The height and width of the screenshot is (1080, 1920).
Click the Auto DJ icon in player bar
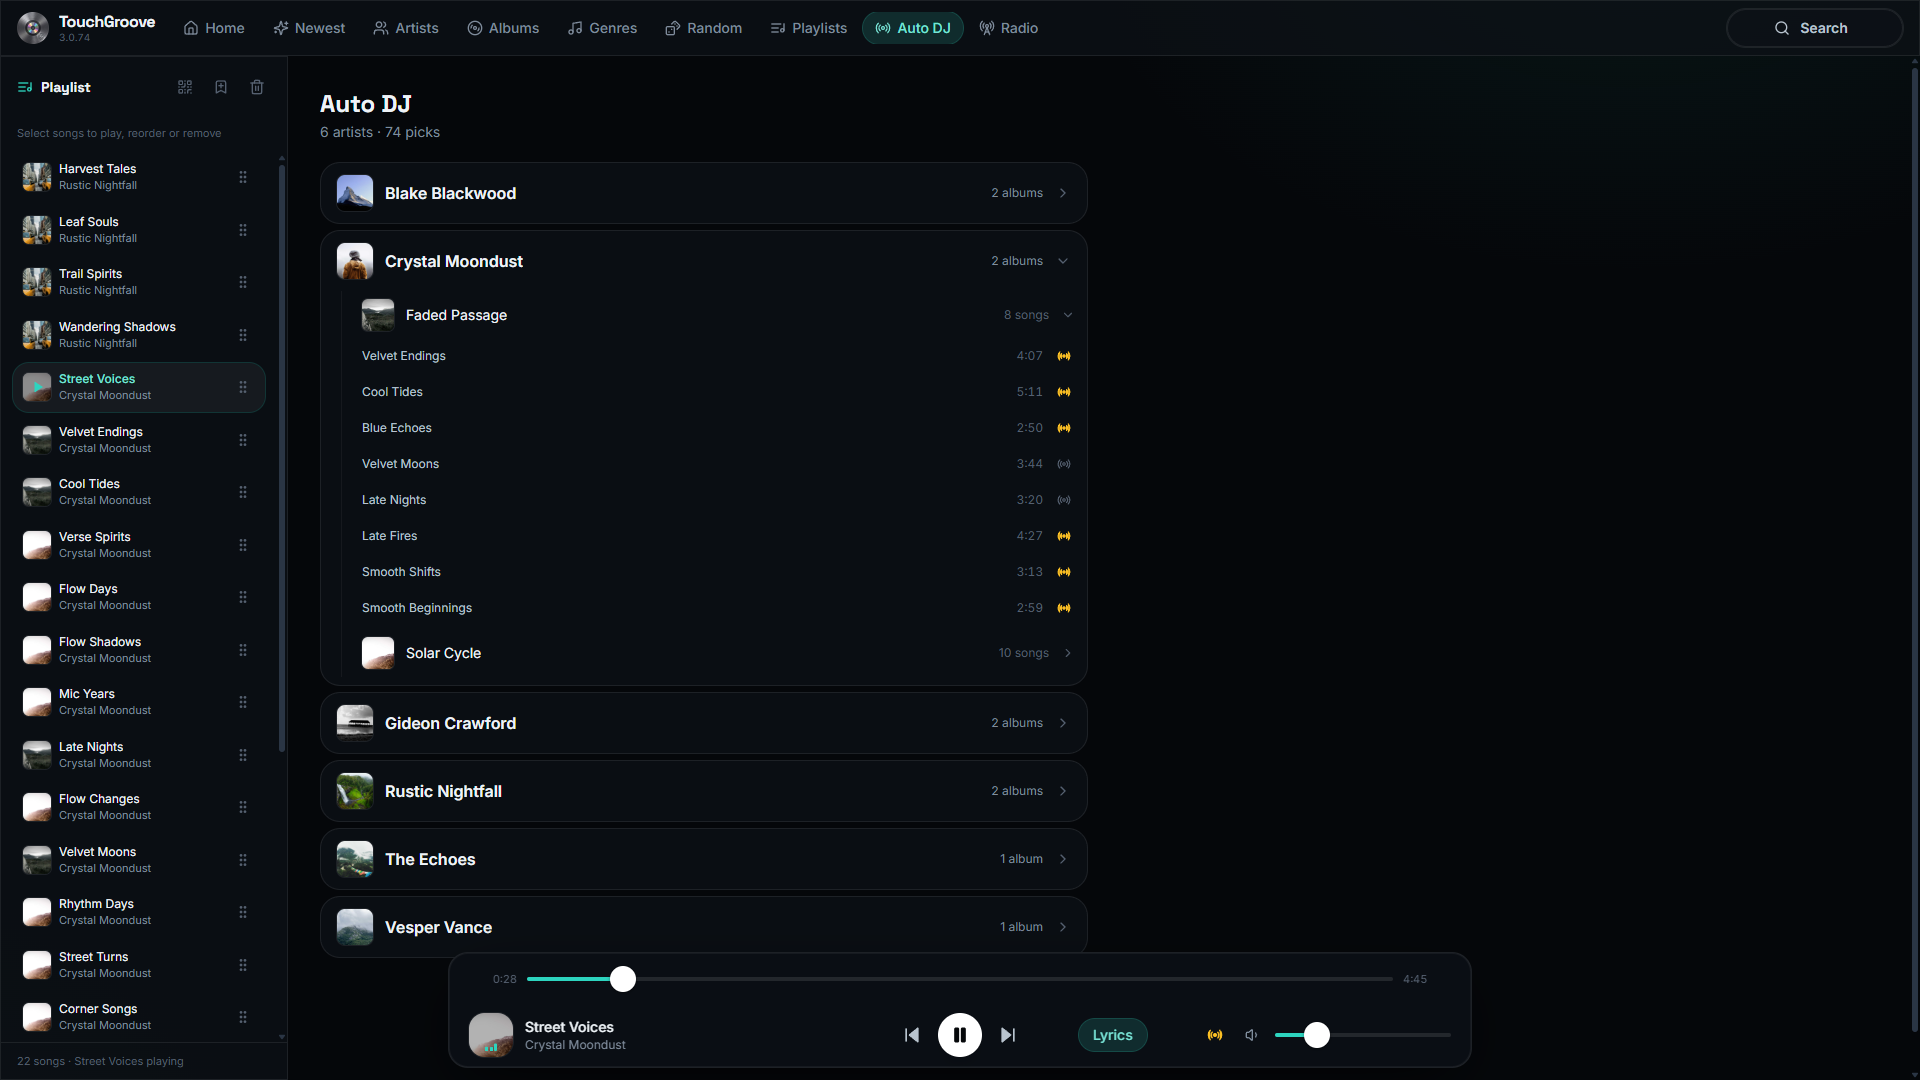pos(1215,1035)
